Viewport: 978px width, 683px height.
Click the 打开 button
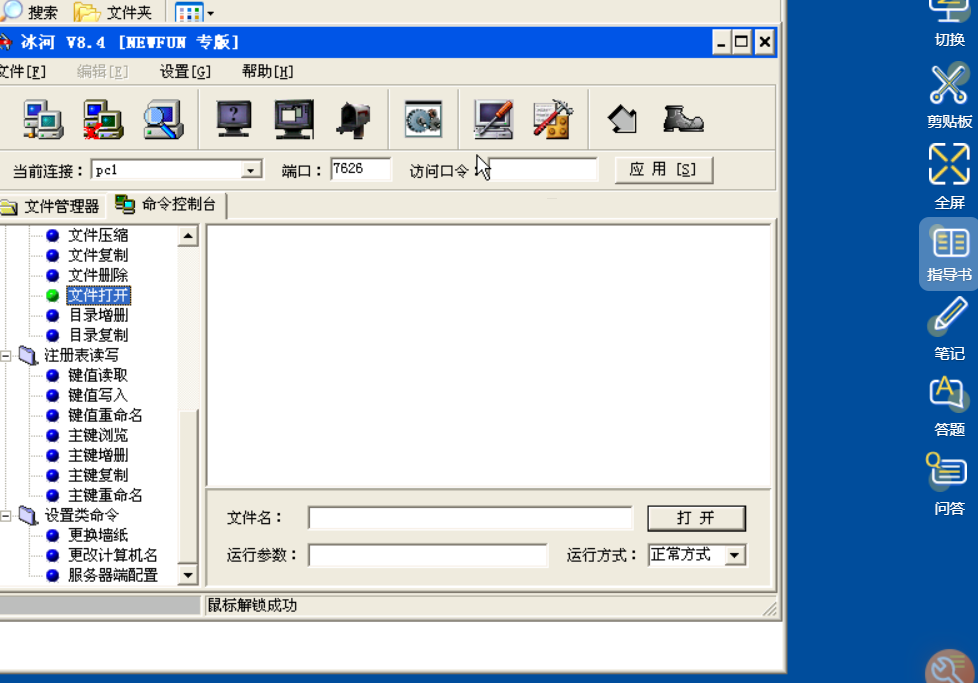coord(696,518)
